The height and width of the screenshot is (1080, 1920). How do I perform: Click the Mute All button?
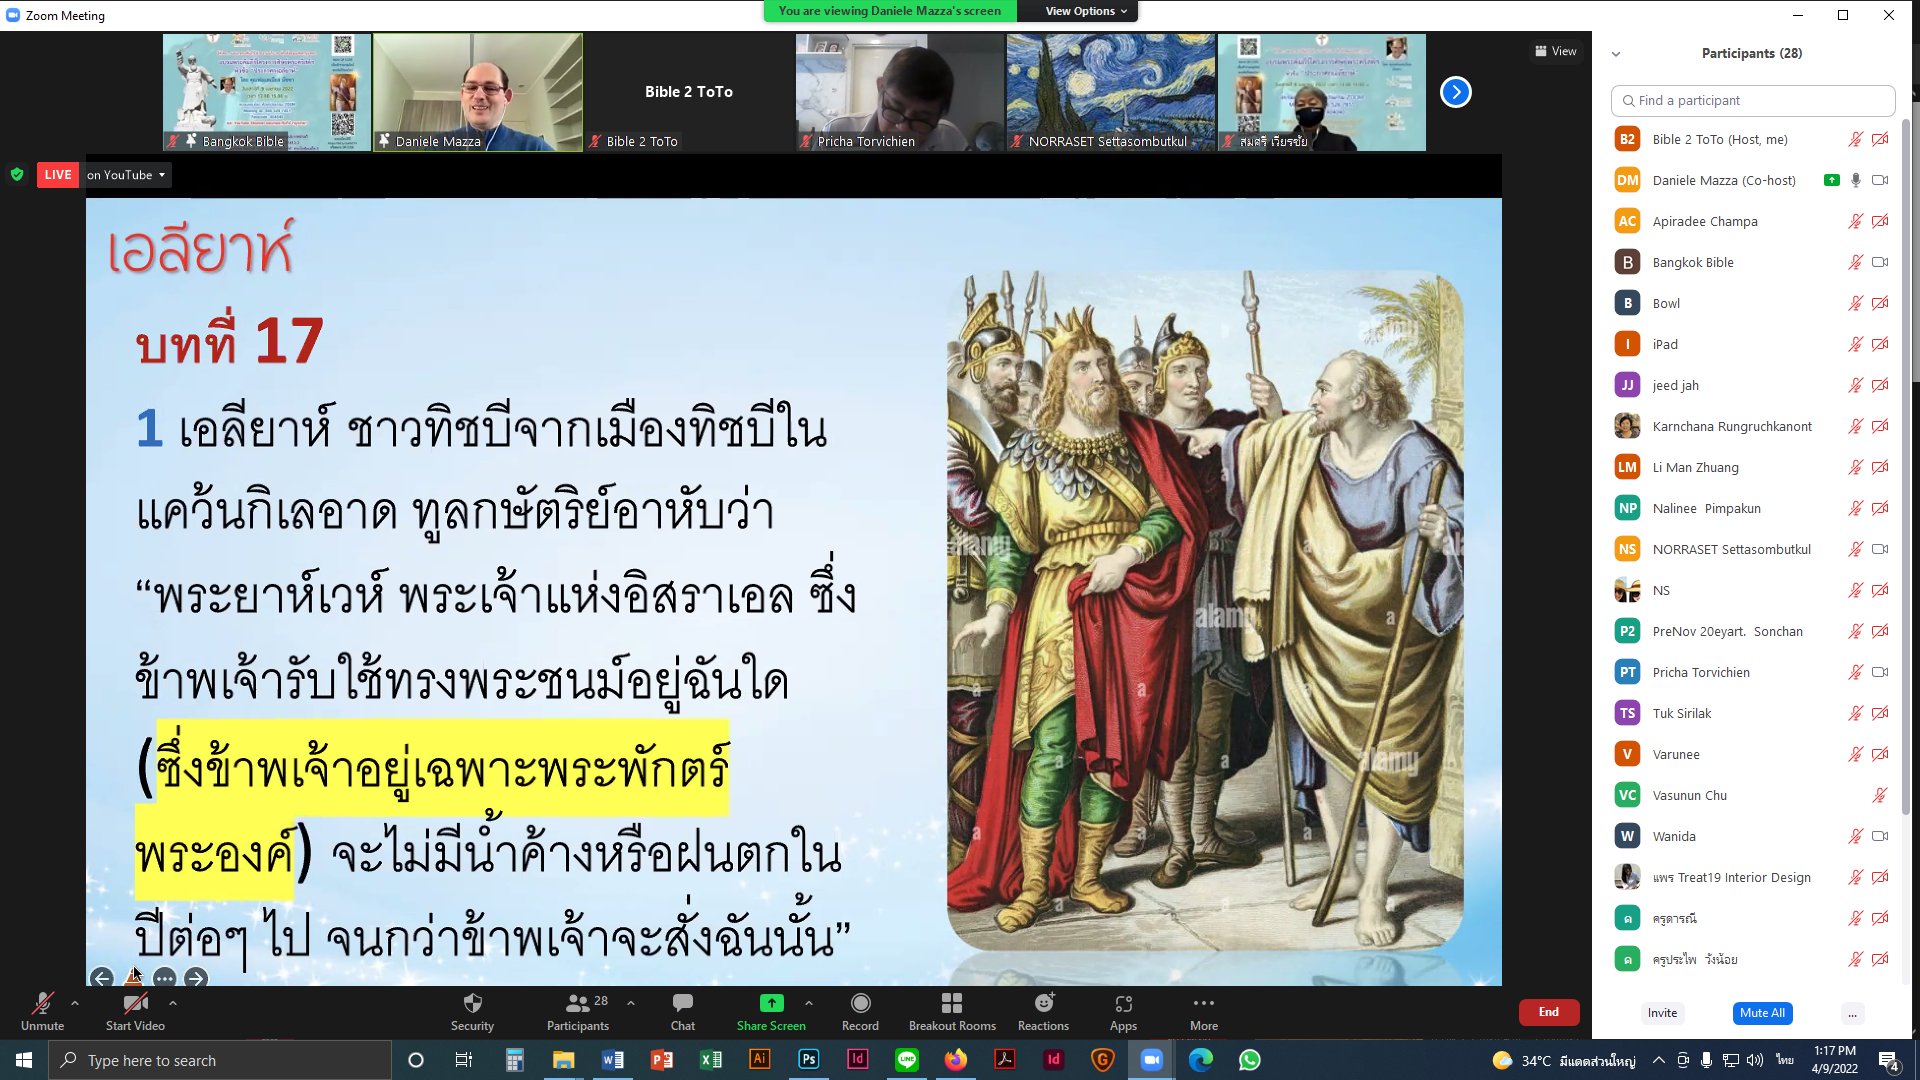click(x=1762, y=1013)
